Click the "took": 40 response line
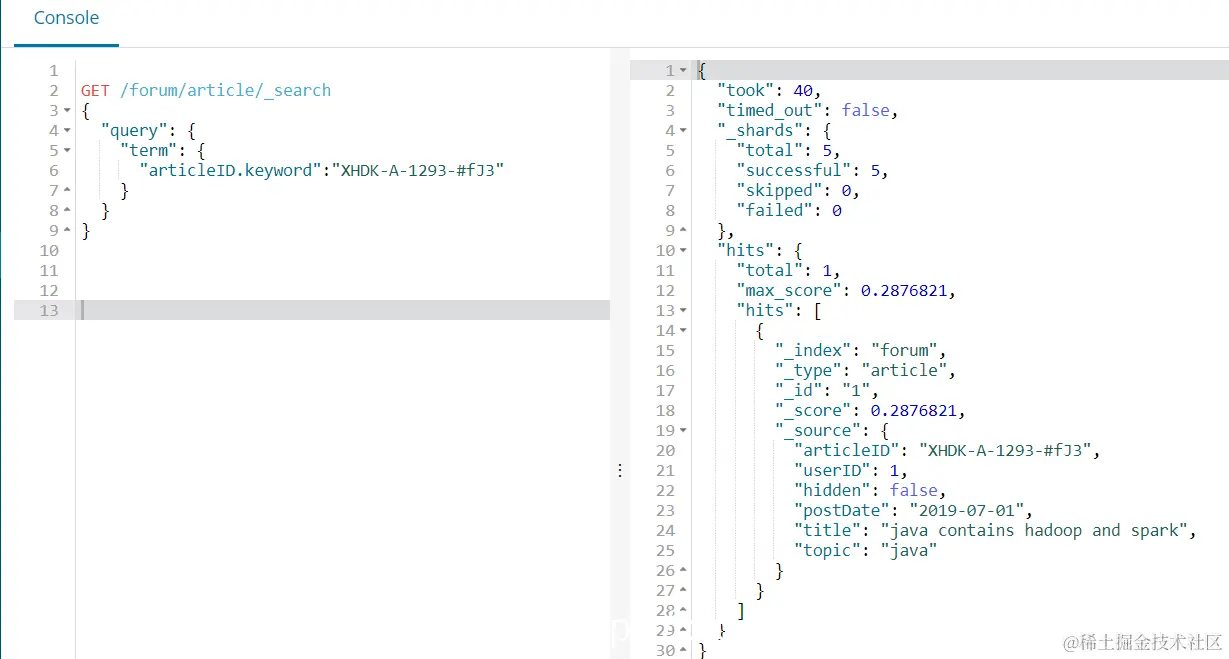This screenshot has width=1229, height=659. pyautogui.click(x=769, y=90)
